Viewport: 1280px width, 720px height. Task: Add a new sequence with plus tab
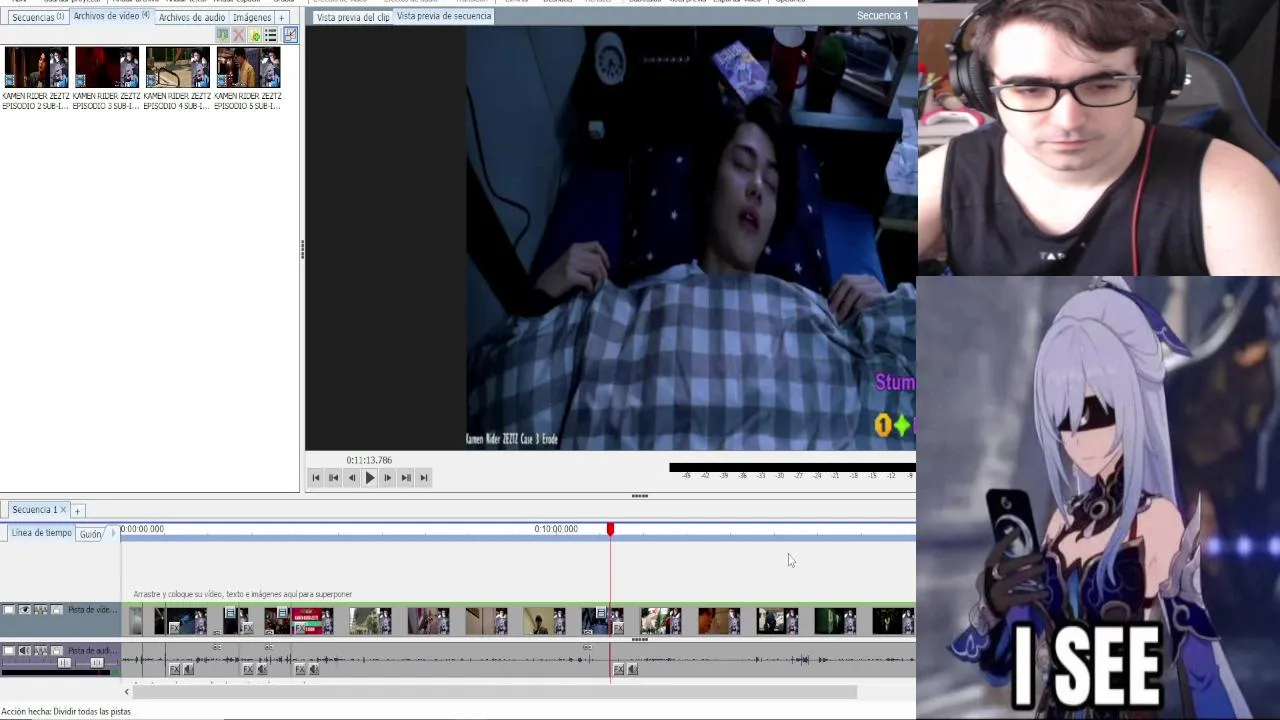tap(77, 511)
